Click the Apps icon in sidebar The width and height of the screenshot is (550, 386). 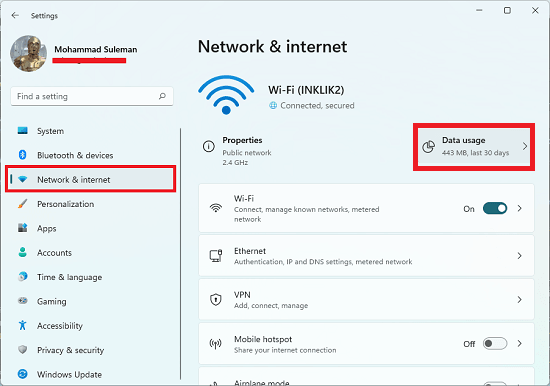(x=22, y=228)
